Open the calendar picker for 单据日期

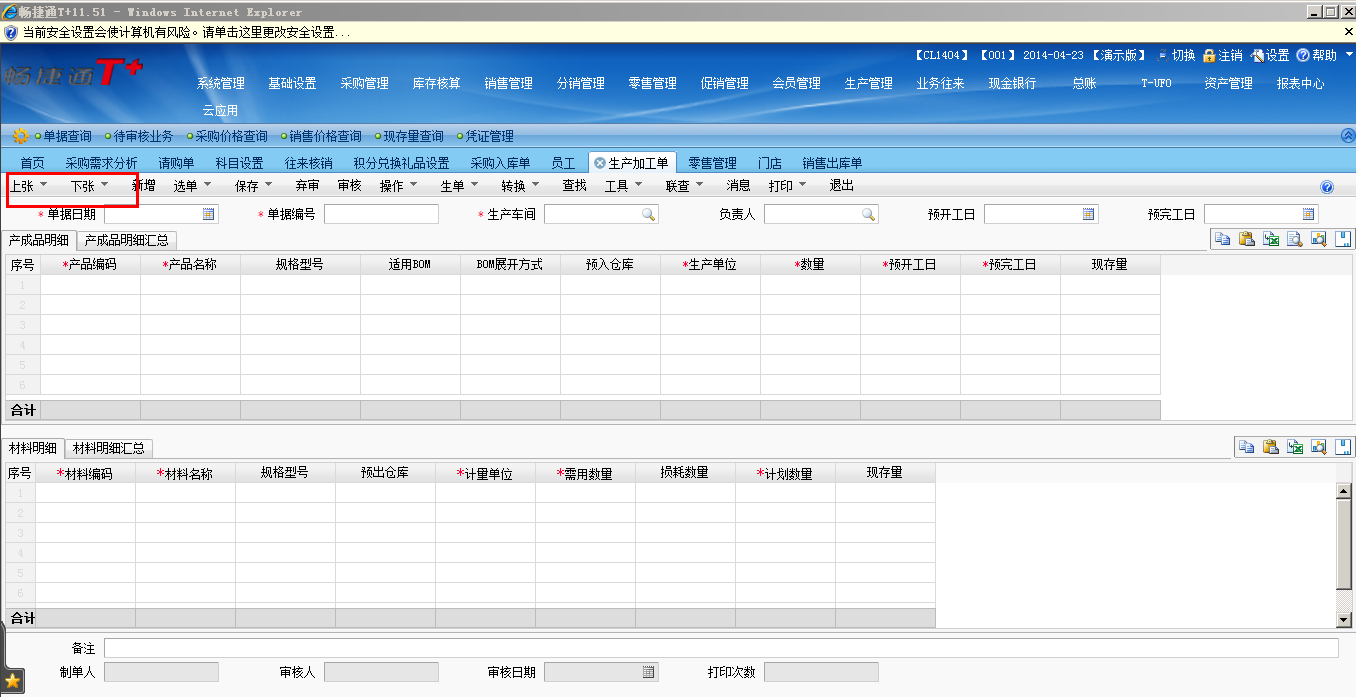point(209,214)
